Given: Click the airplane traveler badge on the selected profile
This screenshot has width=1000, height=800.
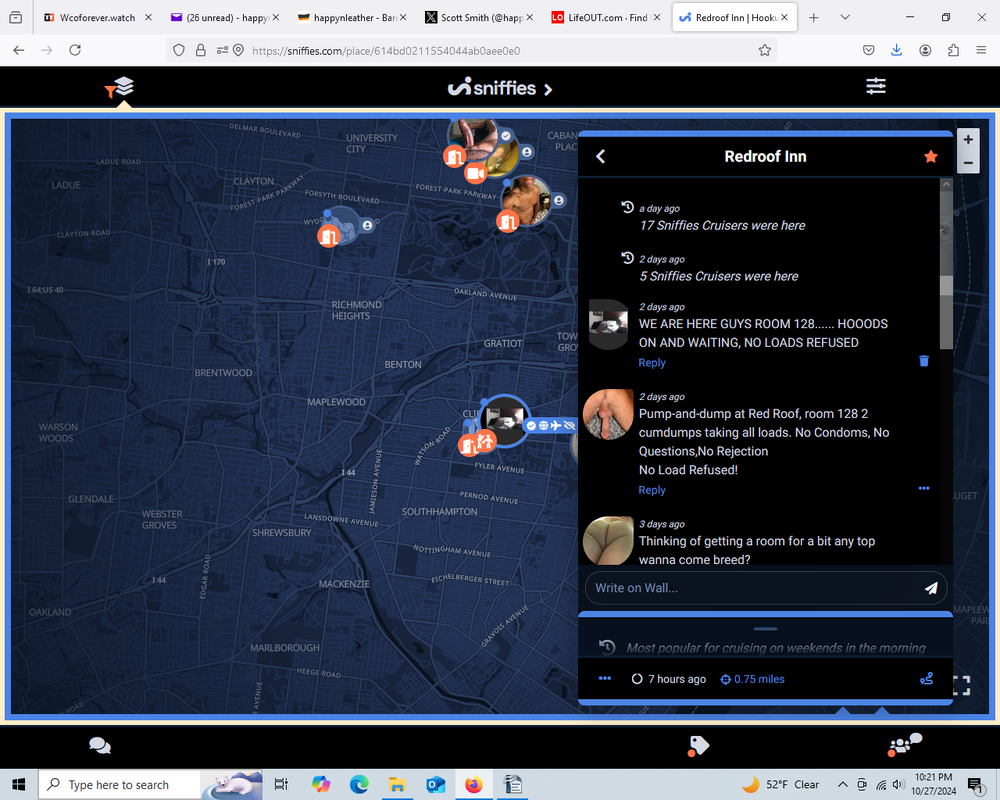Looking at the screenshot, I should coord(556,425).
